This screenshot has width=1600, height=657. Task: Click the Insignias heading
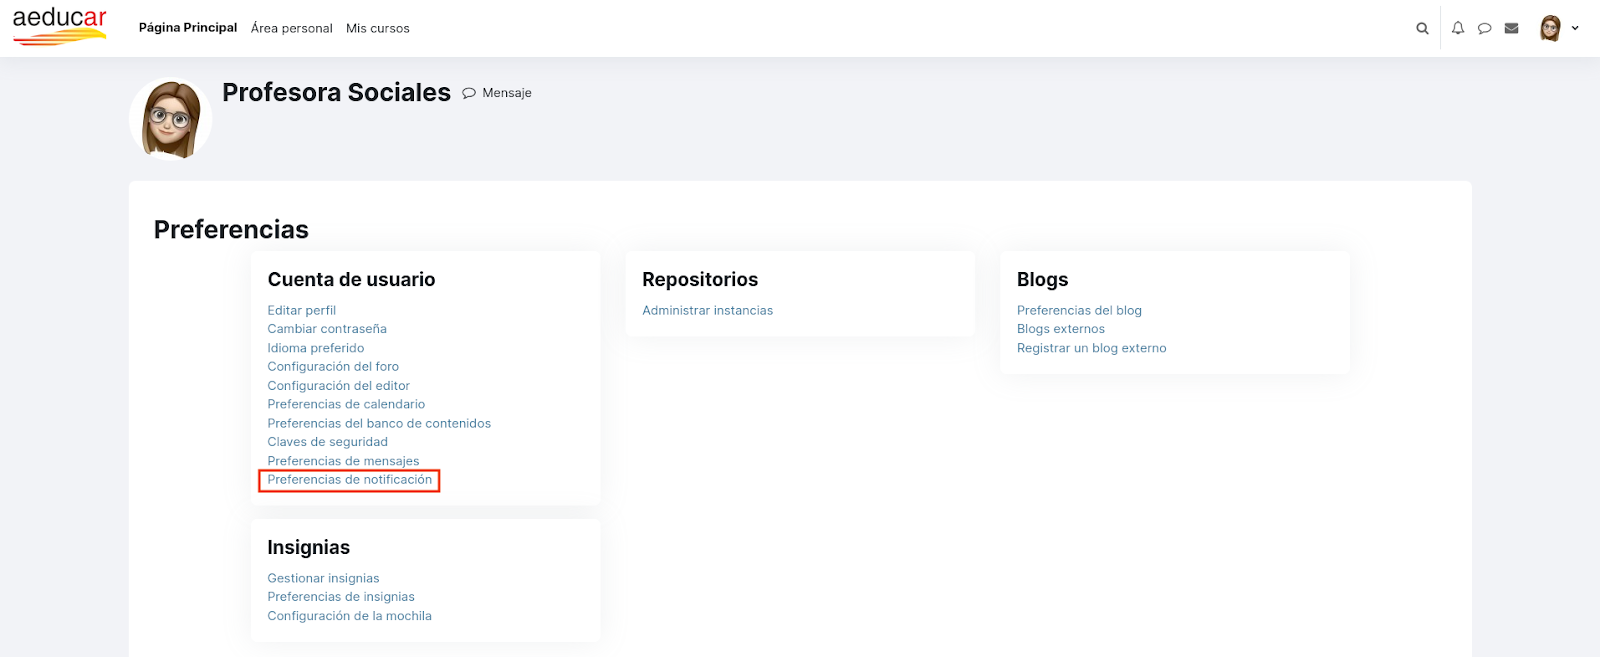(x=309, y=548)
